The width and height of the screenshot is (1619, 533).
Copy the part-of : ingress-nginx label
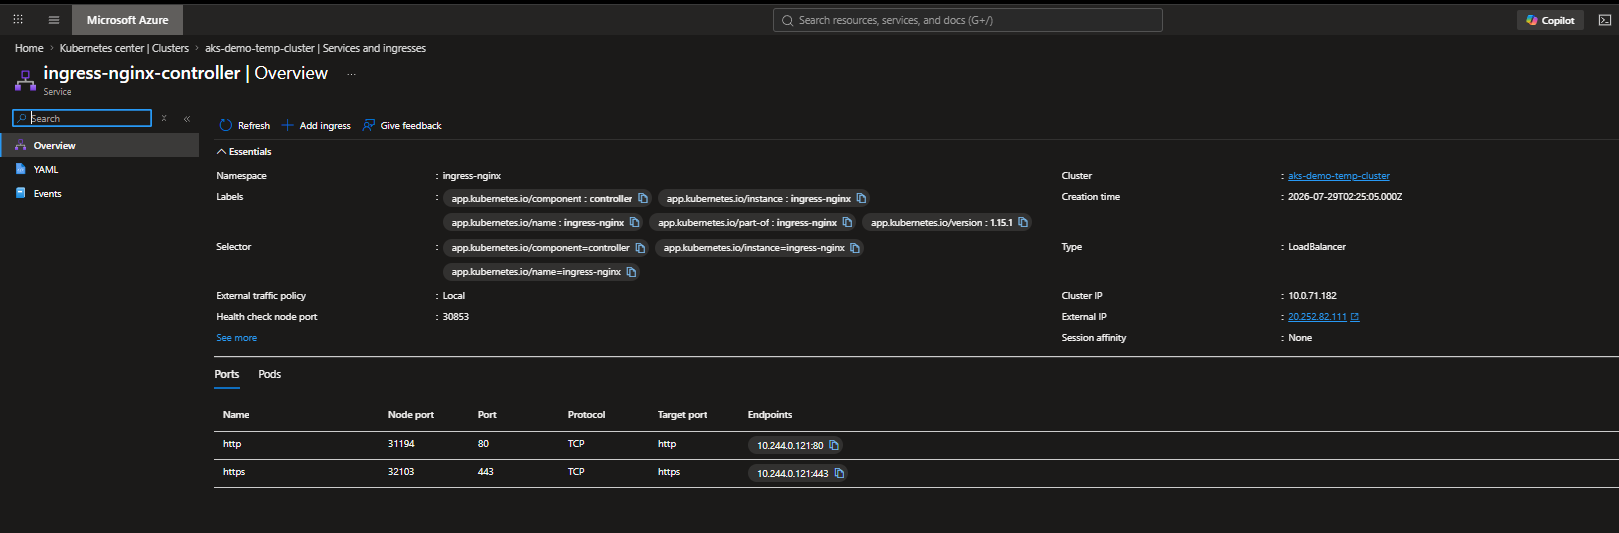(x=847, y=222)
